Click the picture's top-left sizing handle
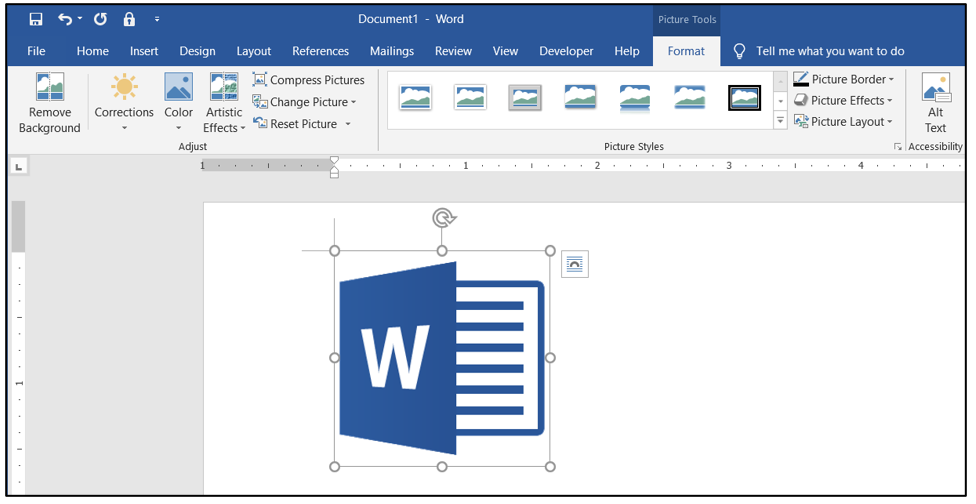Image resolution: width=976 pixels, height=504 pixels. point(334,251)
